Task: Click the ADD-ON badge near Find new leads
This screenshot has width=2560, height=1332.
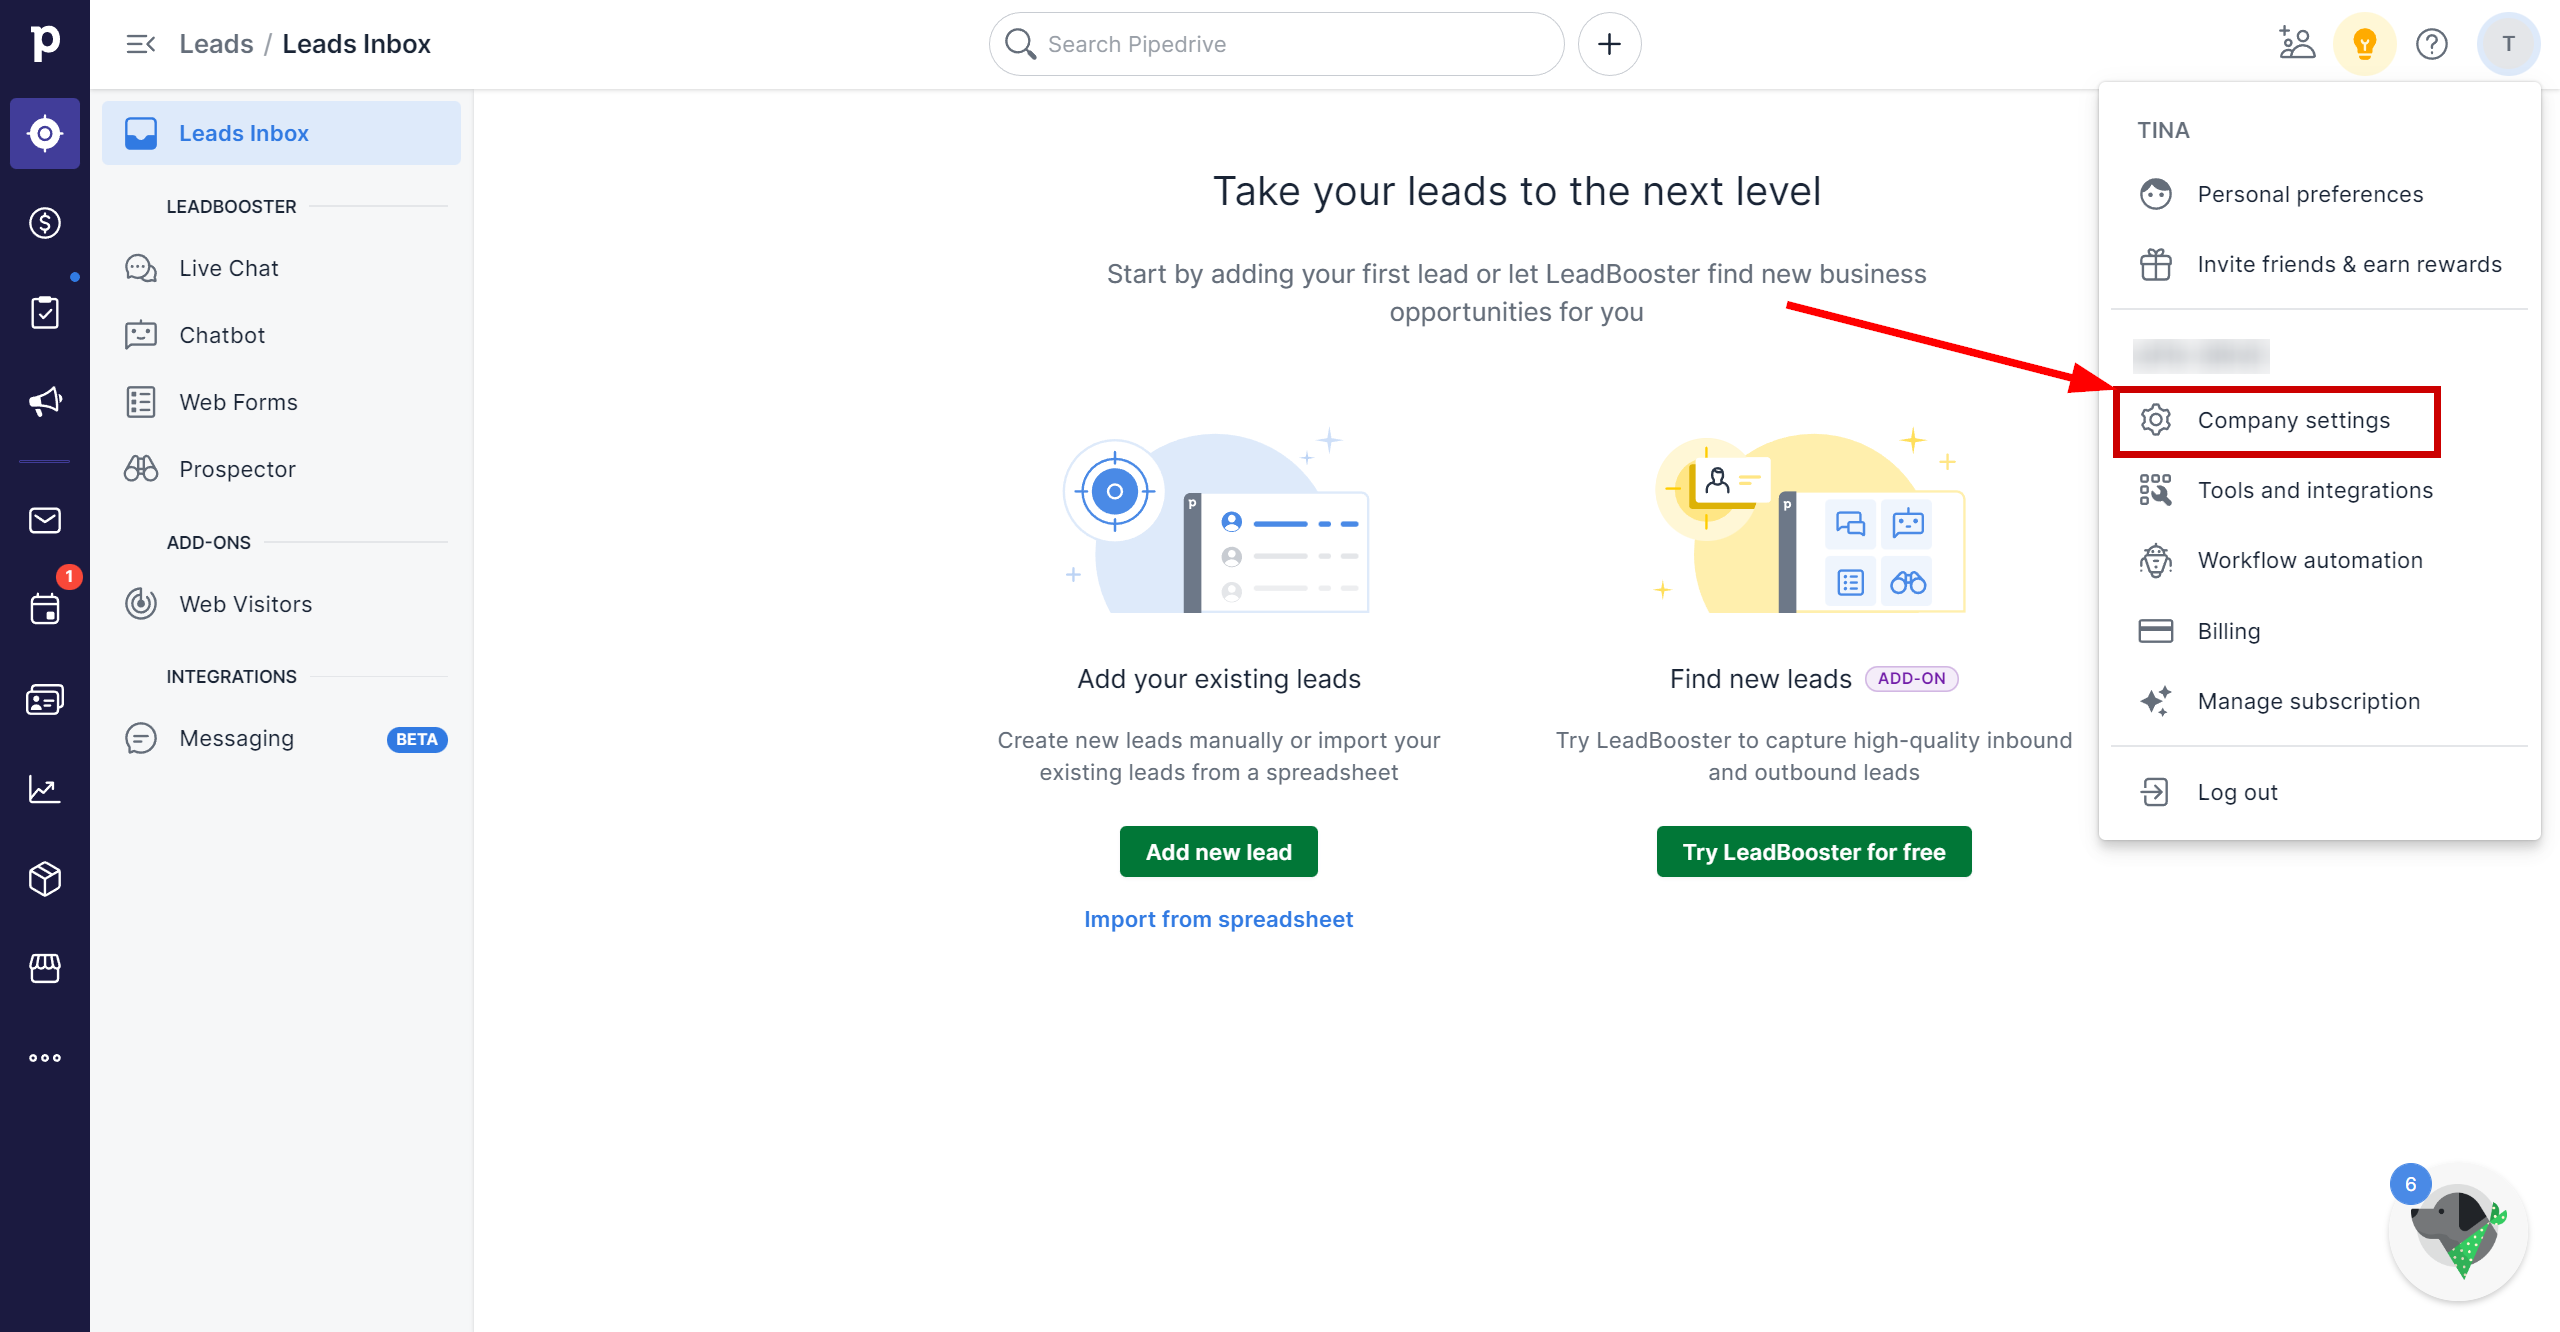Action: (x=1911, y=679)
